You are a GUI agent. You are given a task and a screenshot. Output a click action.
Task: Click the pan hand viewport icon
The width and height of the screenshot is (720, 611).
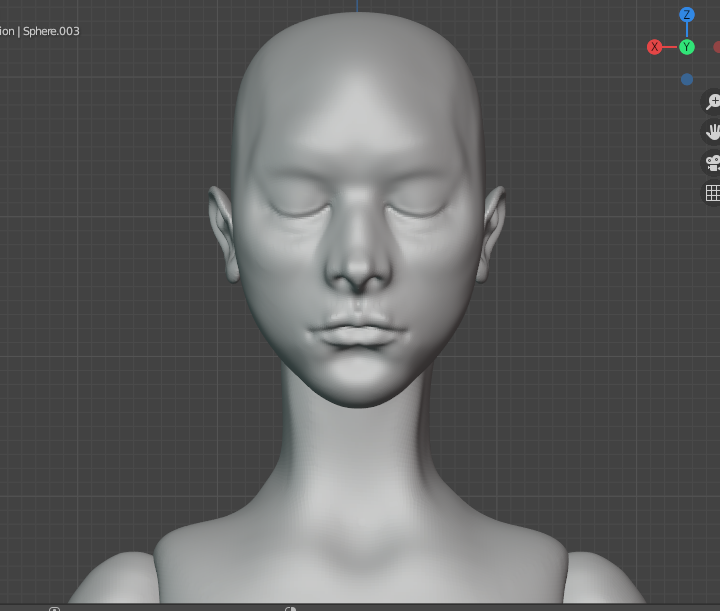tap(713, 132)
